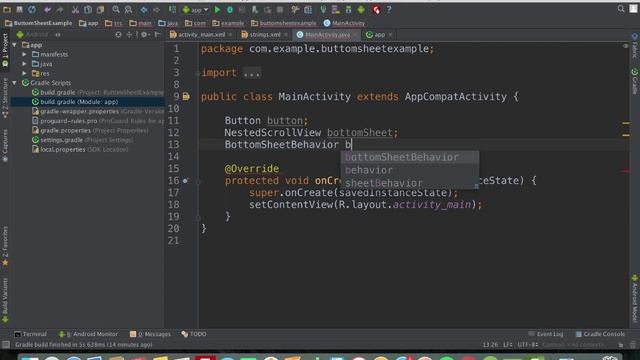Click the navigate Back arrow icon
Screen dimensions: 640x360
pos(144,9)
